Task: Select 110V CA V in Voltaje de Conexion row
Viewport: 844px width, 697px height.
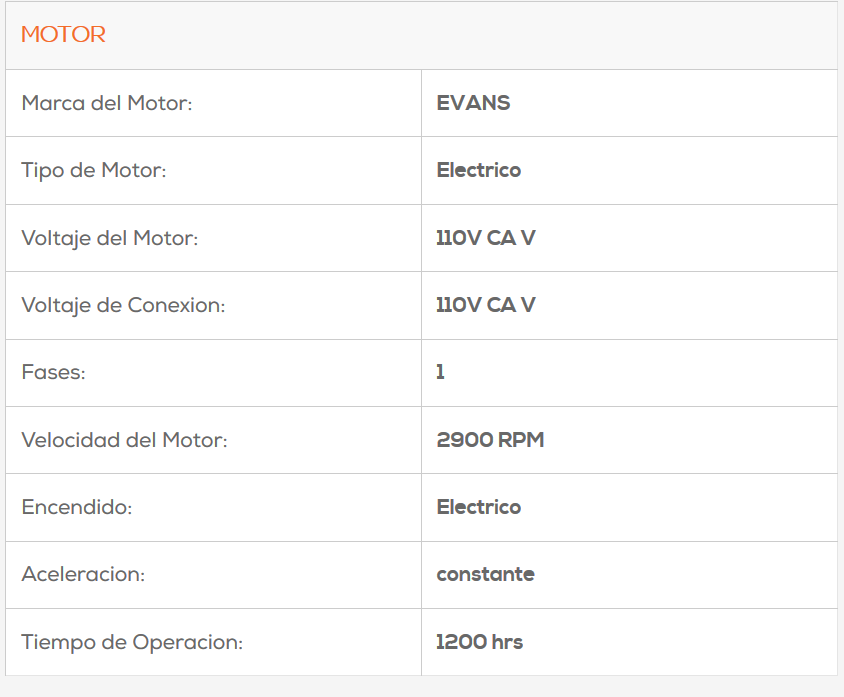Action: pyautogui.click(x=485, y=306)
